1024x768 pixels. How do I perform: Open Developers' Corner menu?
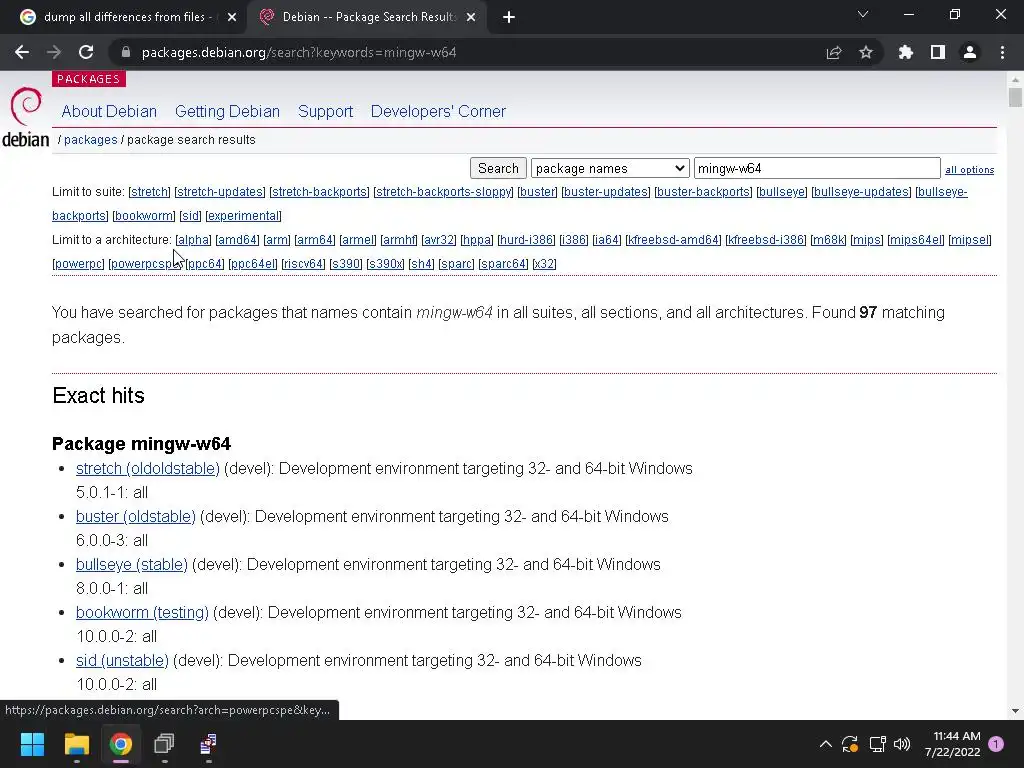click(438, 112)
